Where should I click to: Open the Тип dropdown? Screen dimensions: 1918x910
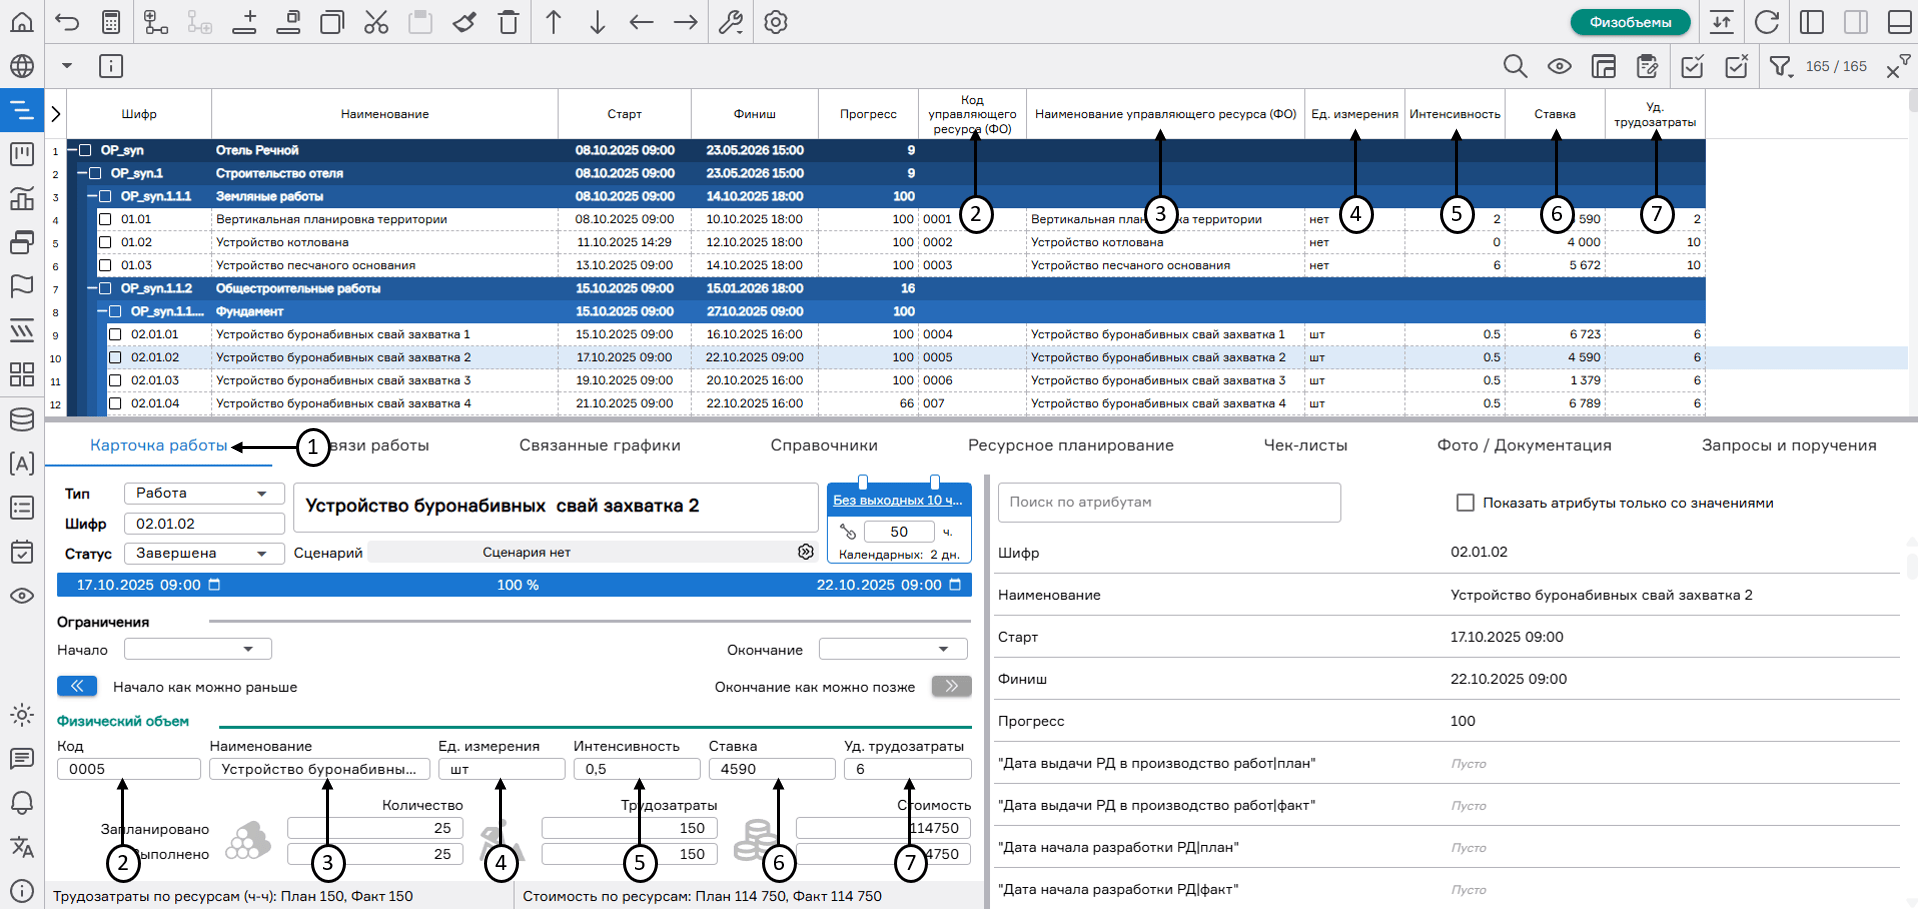(x=204, y=493)
